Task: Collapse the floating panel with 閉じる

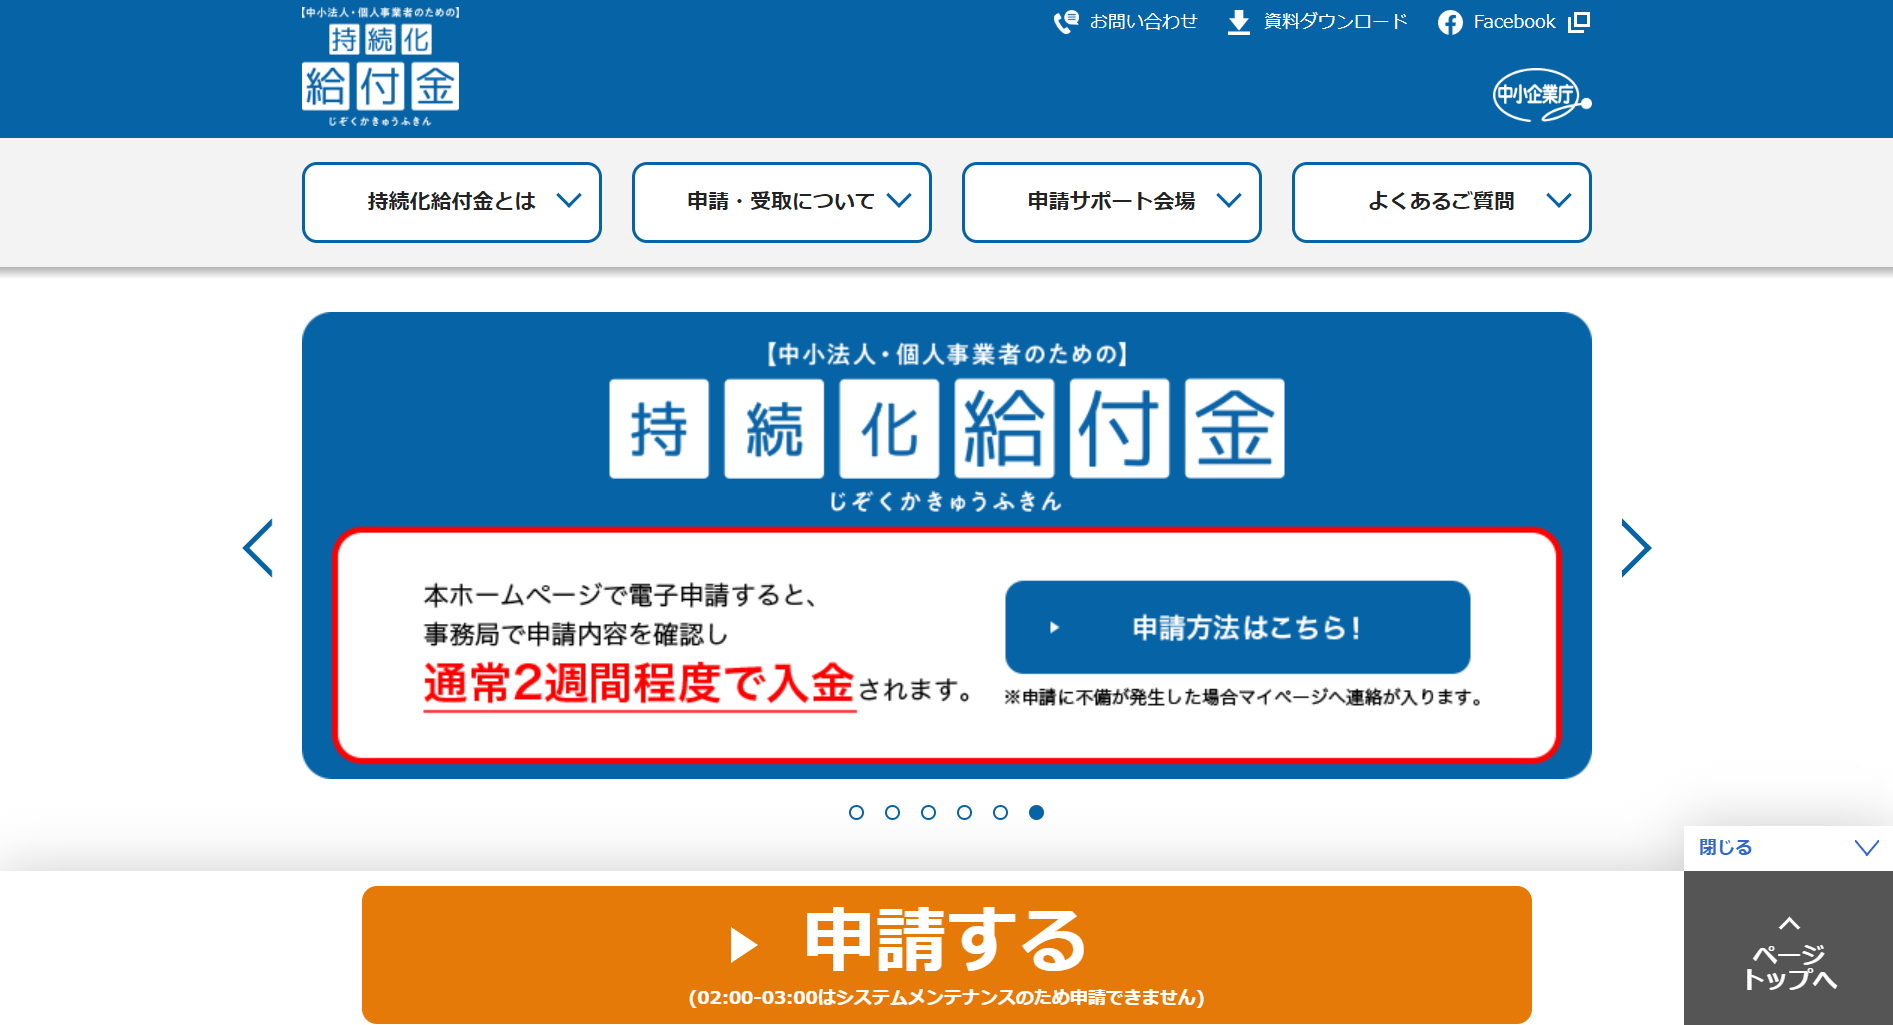Action: pyautogui.click(x=1787, y=848)
